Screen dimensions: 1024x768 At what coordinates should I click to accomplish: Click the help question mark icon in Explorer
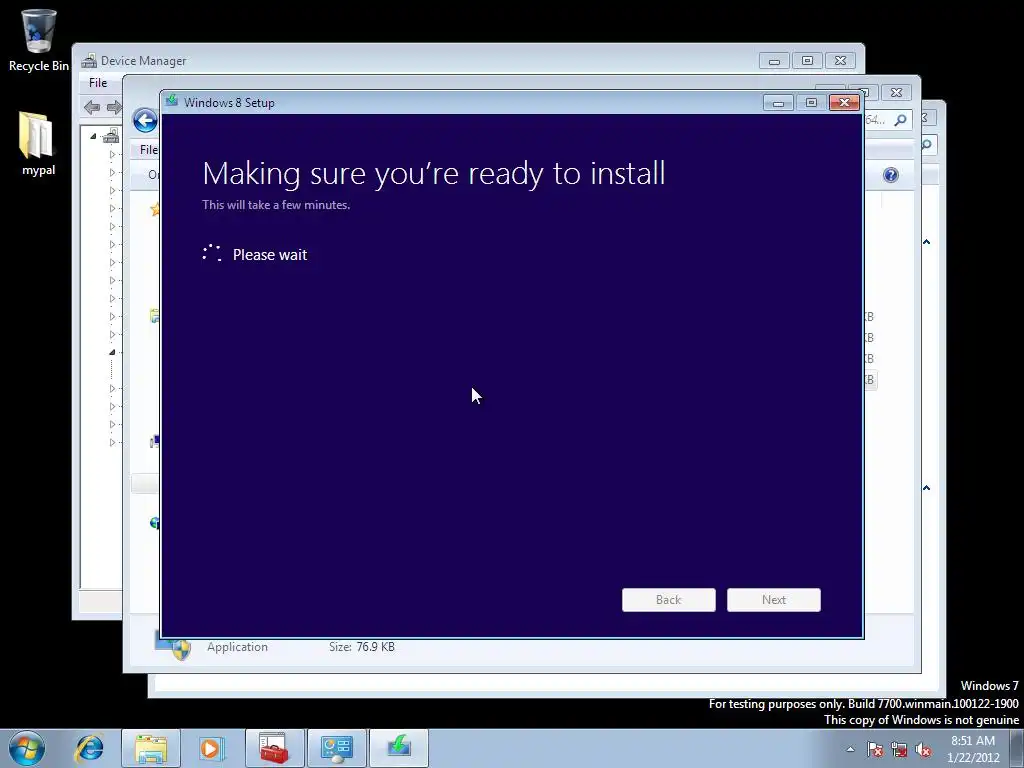click(891, 175)
